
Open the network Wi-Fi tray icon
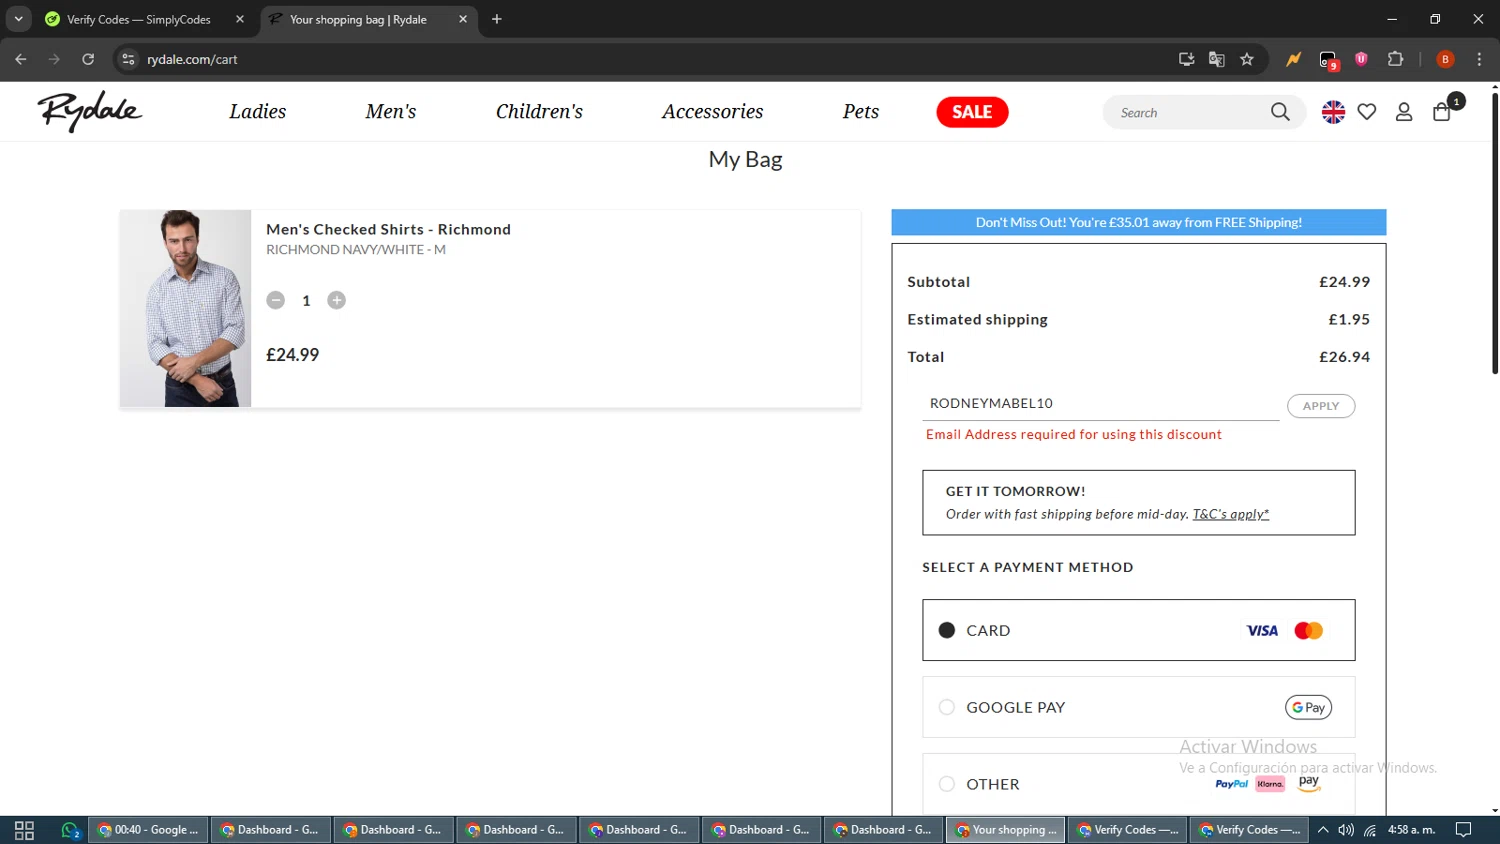click(1370, 830)
